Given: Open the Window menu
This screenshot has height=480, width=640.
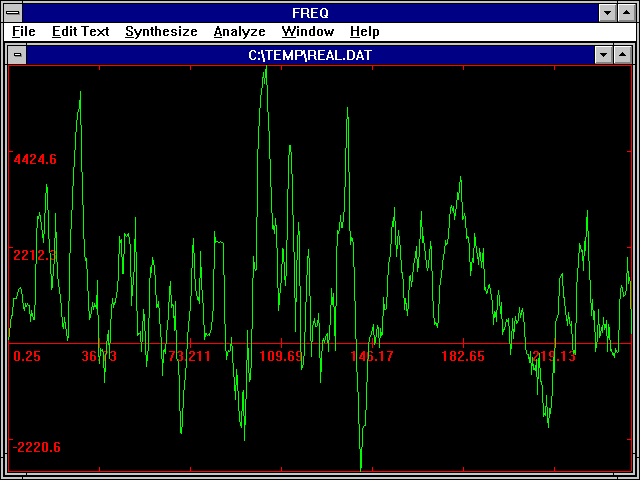Looking at the screenshot, I should tap(308, 32).
